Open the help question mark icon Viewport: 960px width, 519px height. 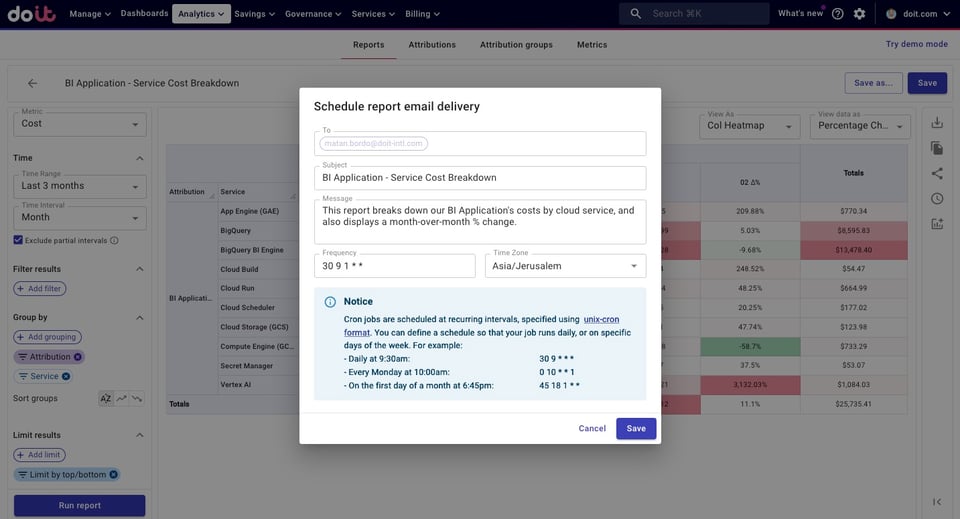point(838,13)
